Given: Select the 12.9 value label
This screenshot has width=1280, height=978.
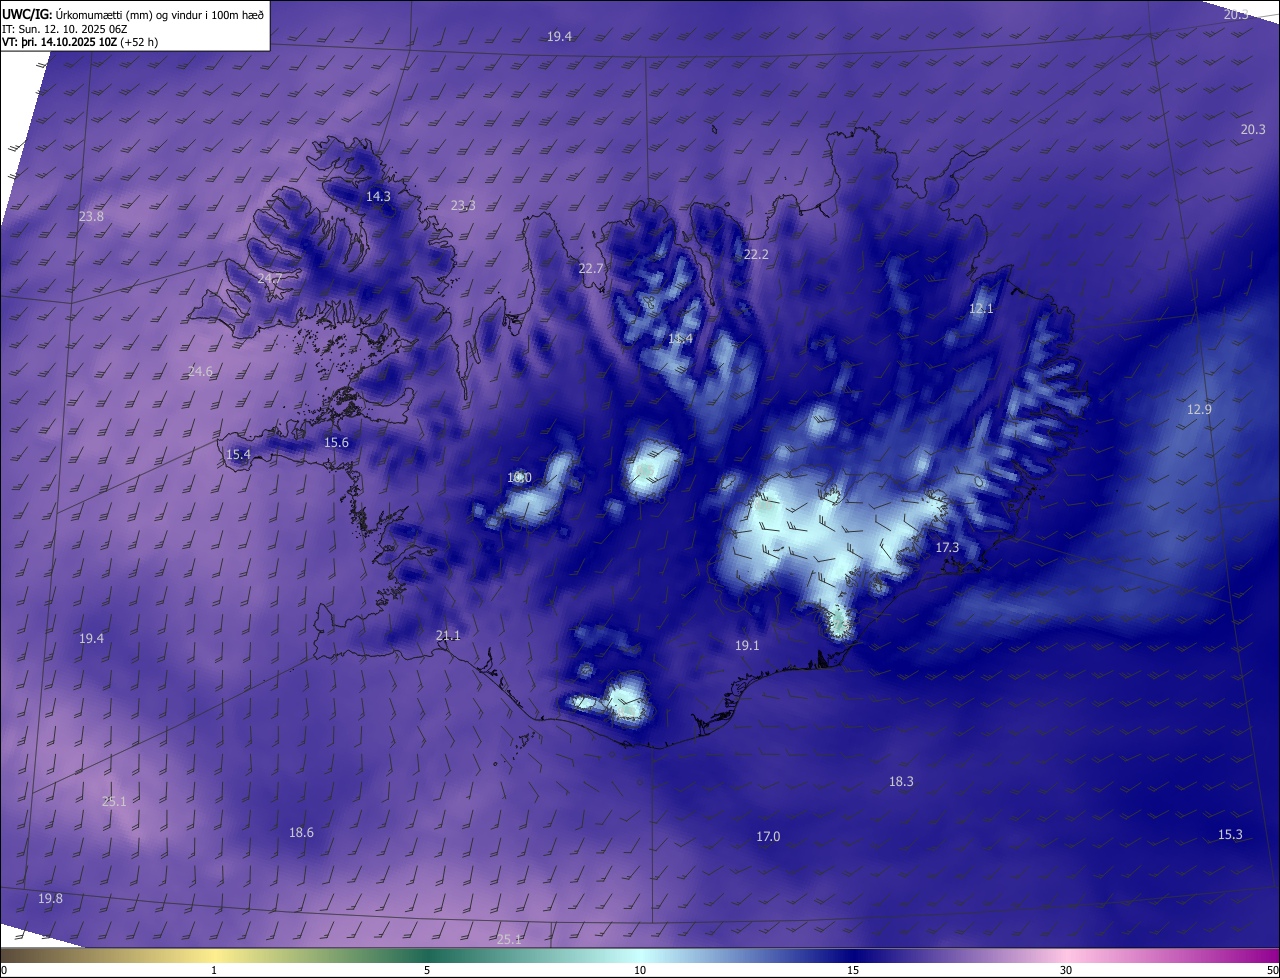Looking at the screenshot, I should coord(1199,410).
